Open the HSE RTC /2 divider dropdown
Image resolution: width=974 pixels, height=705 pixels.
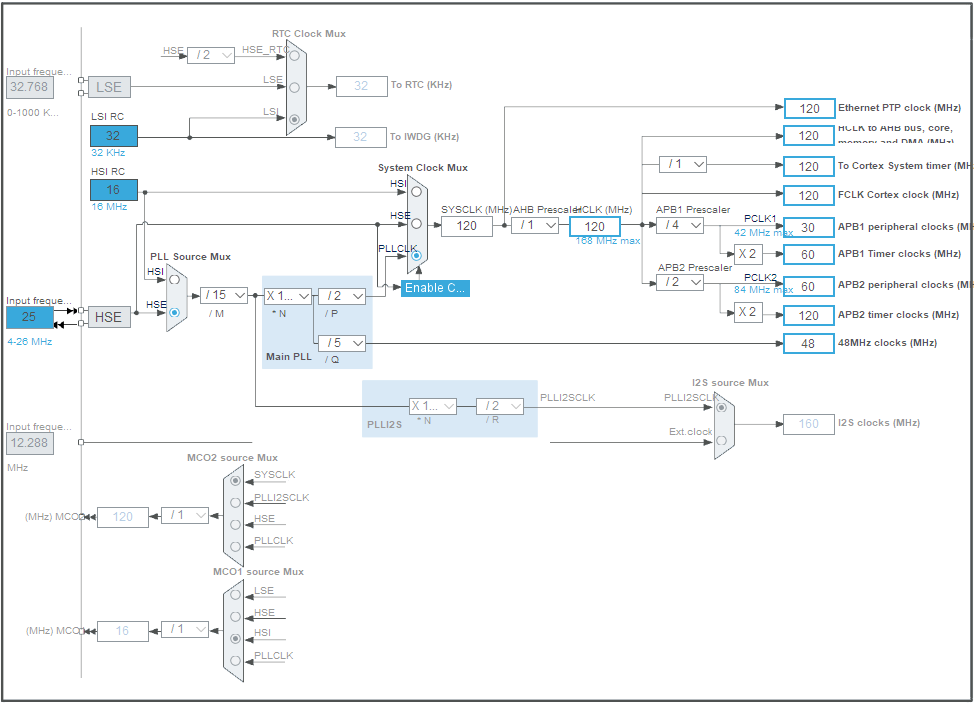click(x=211, y=55)
